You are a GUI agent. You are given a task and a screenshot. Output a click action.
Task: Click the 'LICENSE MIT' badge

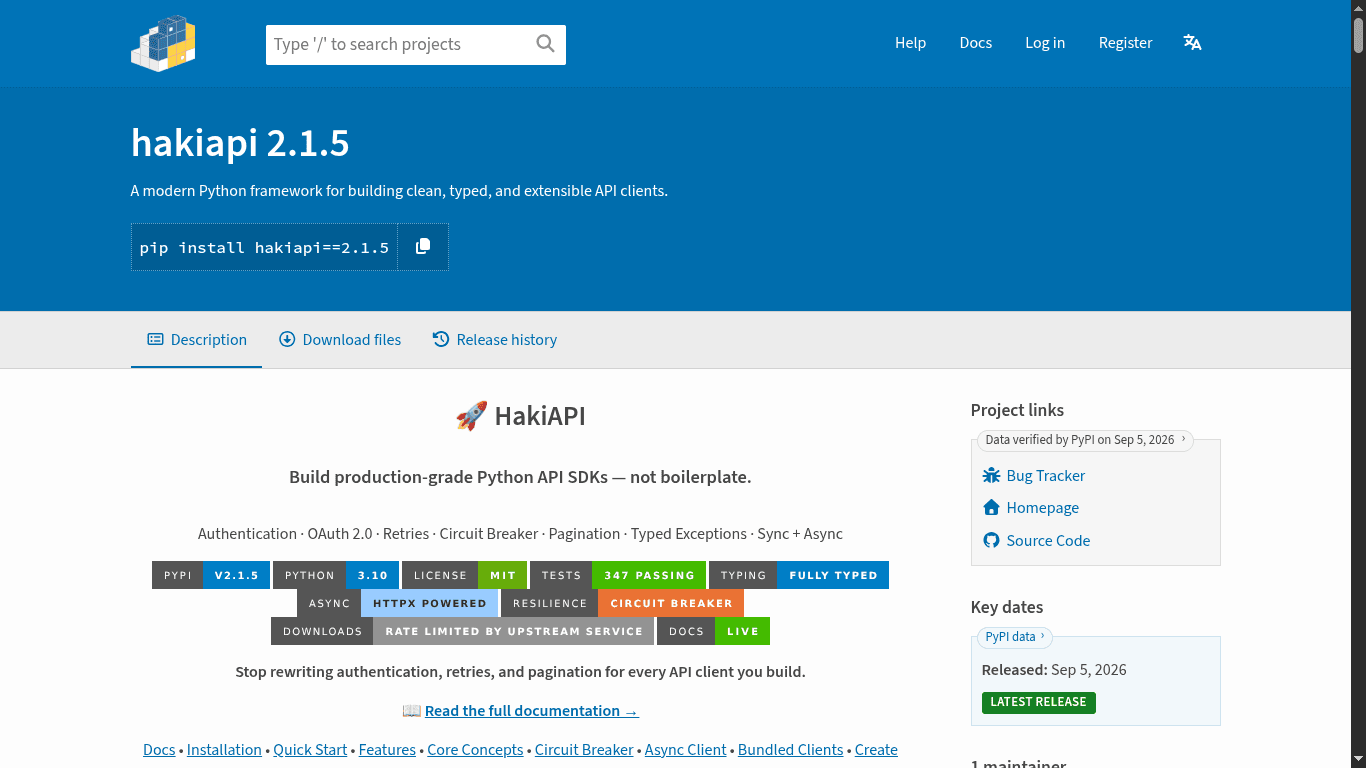coord(464,575)
